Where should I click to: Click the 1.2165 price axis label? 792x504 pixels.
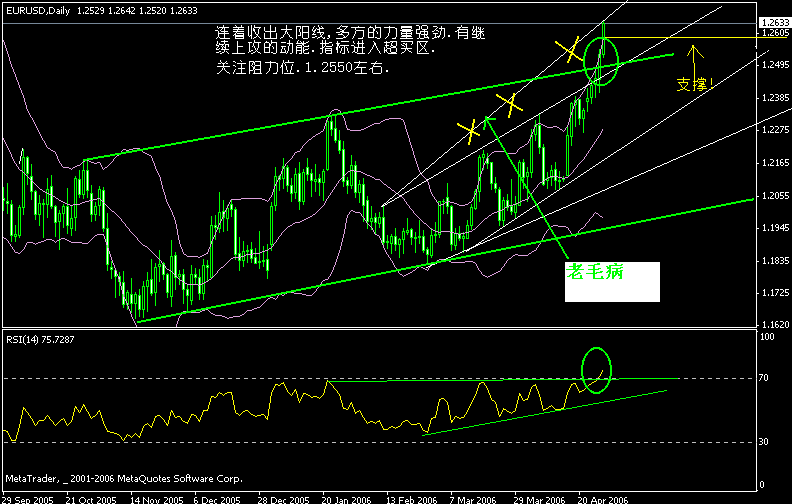pos(775,163)
